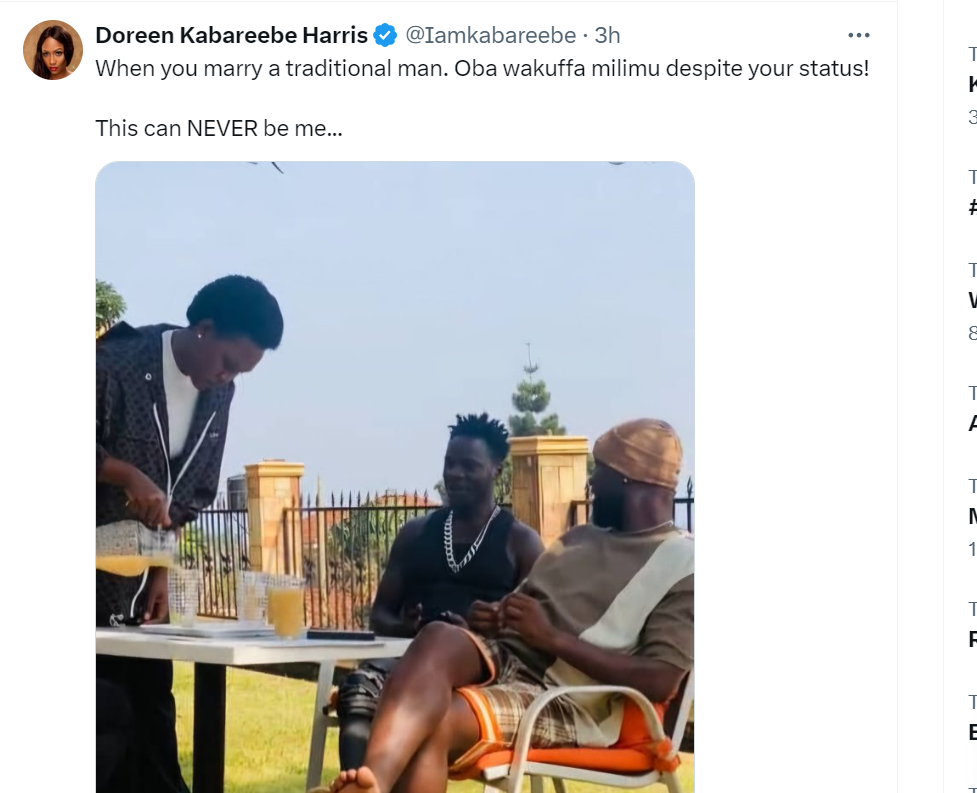Screen dimensions: 977x793
Task: Click the "traditional man" tweet text line
Action: tap(482, 71)
